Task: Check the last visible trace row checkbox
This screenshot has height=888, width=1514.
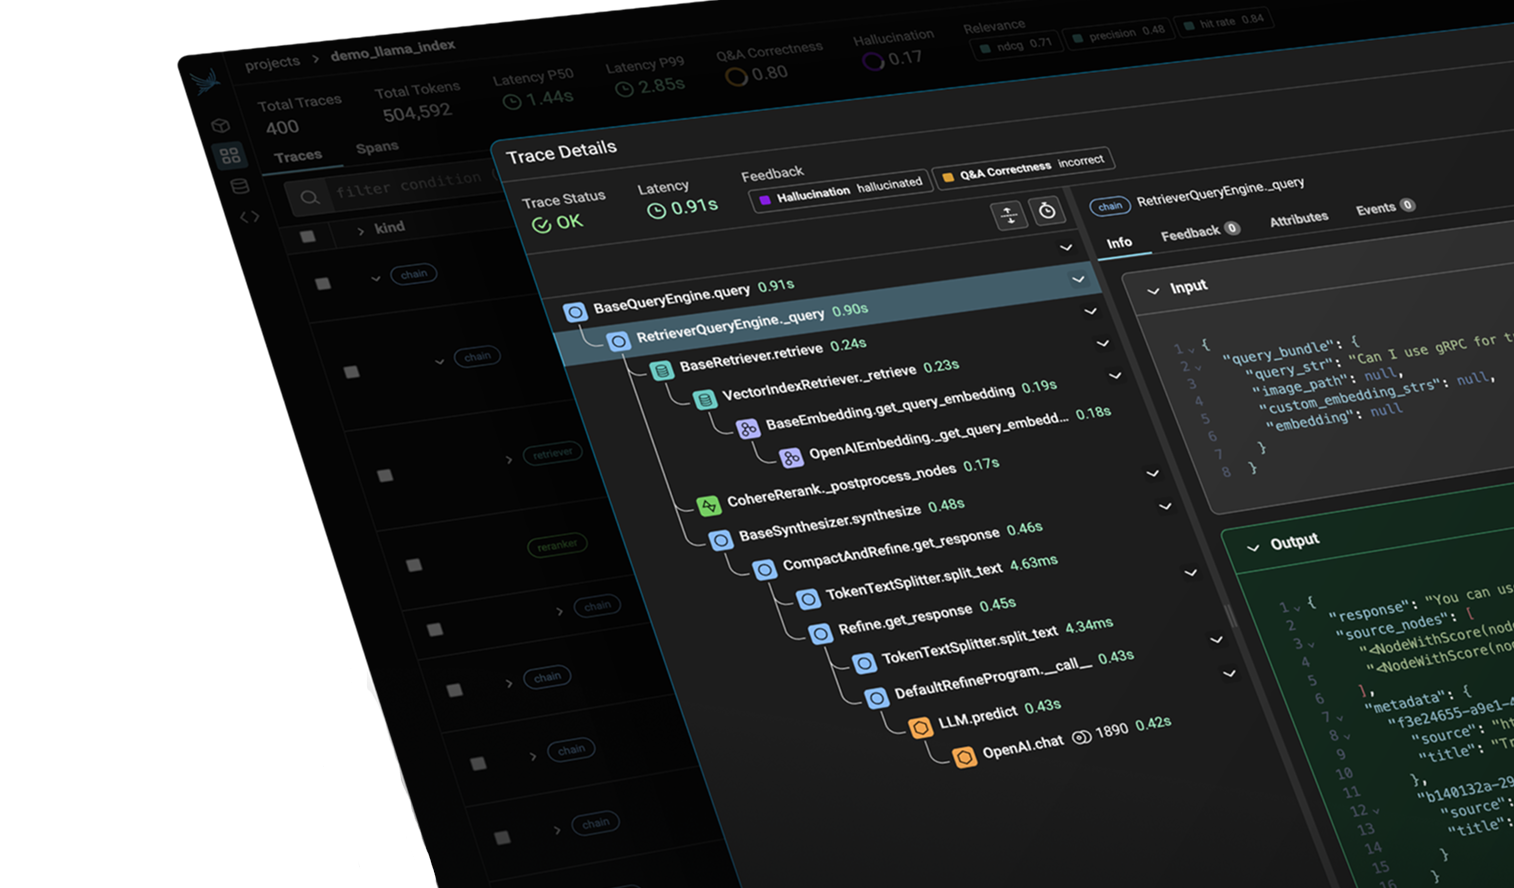Action: pyautogui.click(x=503, y=837)
